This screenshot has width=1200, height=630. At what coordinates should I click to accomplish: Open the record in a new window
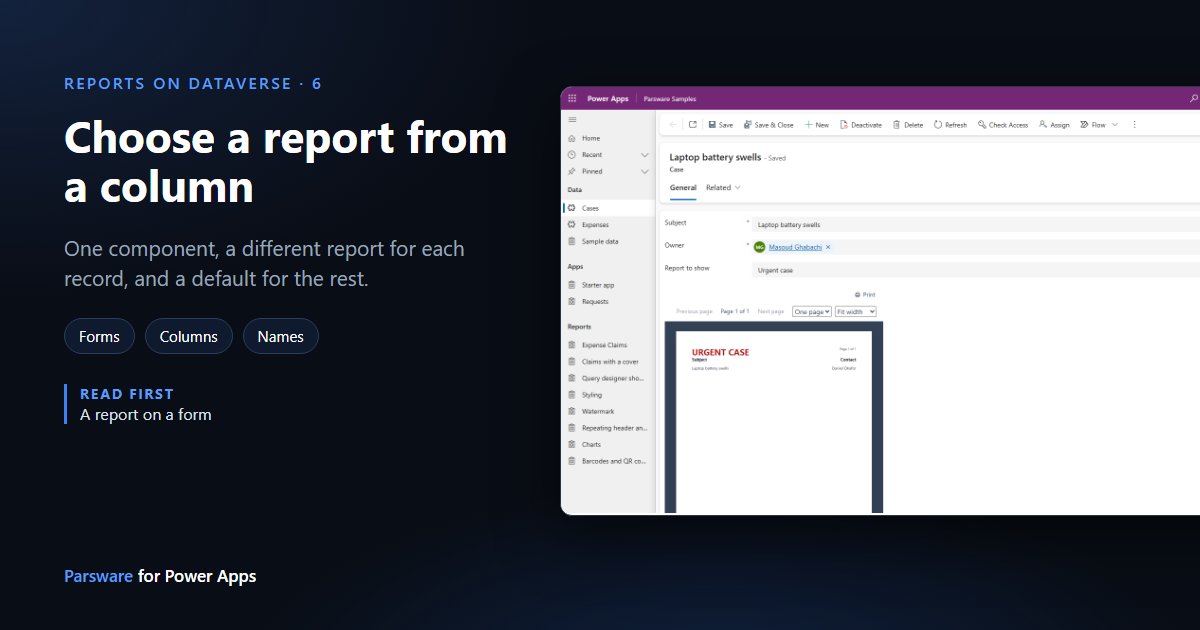(x=692, y=125)
